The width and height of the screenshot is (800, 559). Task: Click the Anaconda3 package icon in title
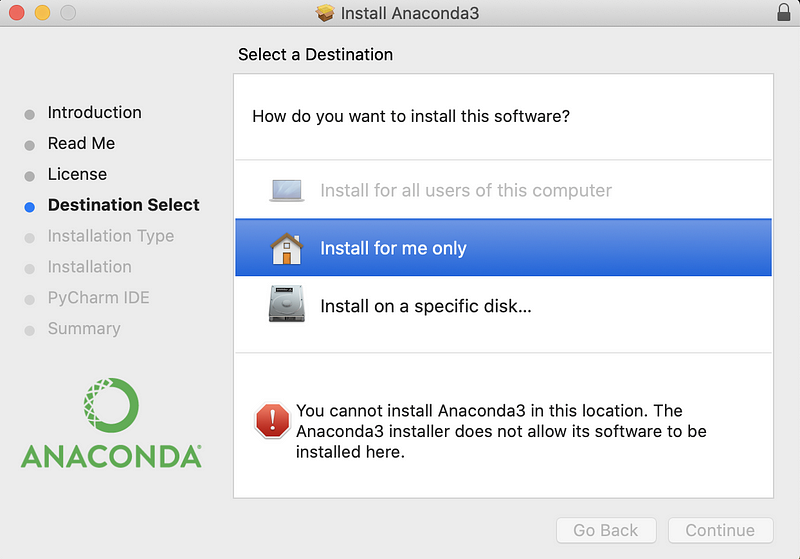point(325,13)
